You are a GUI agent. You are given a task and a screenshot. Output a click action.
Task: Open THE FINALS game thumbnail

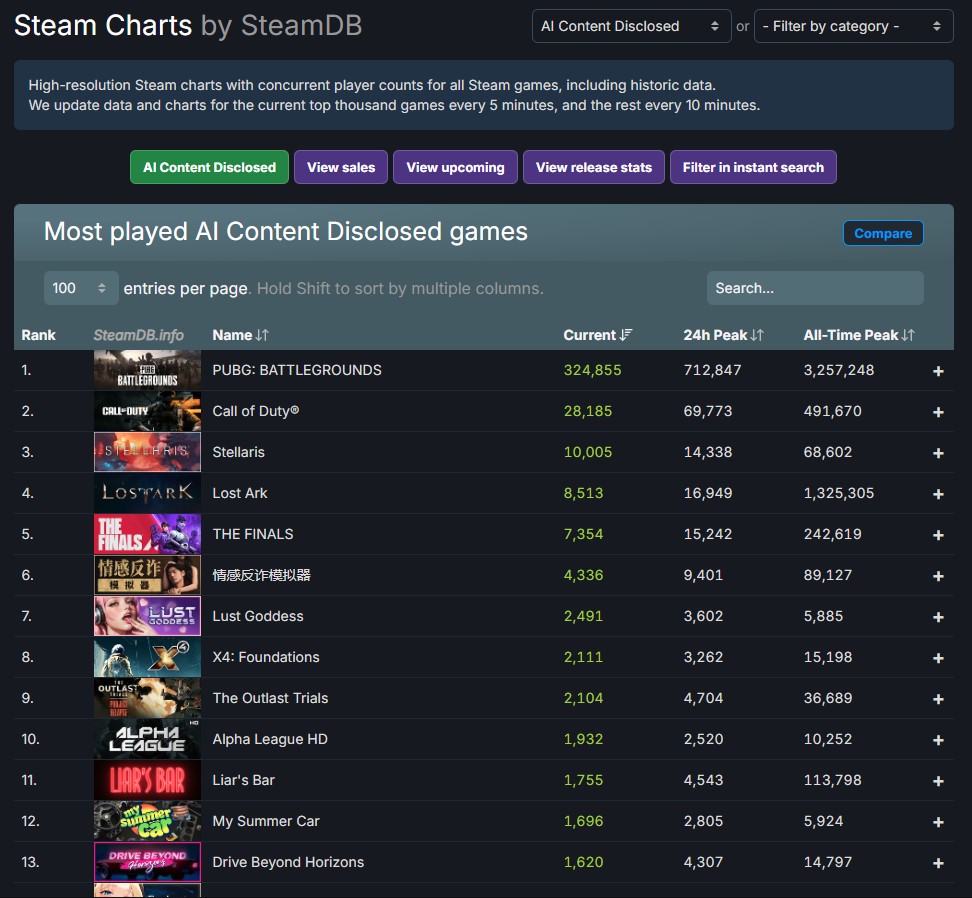coord(148,534)
